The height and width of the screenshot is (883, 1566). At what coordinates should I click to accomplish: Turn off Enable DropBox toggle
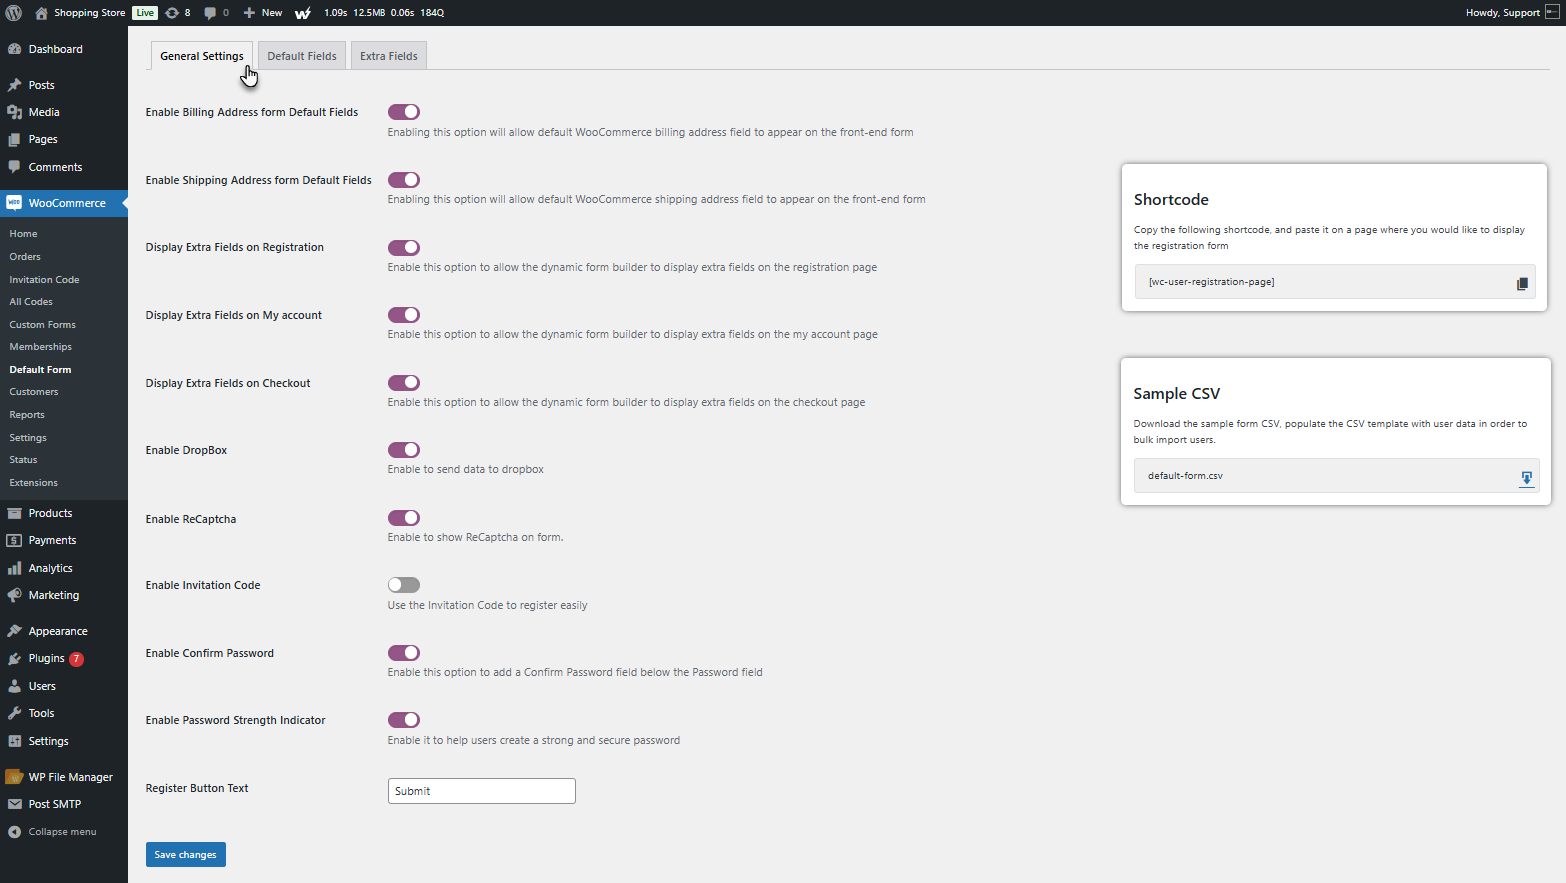pos(404,450)
